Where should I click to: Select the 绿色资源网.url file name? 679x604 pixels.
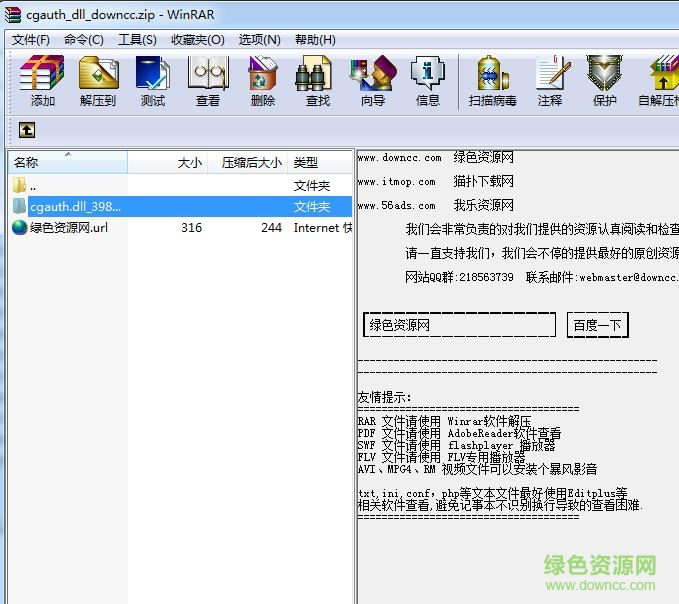point(69,228)
